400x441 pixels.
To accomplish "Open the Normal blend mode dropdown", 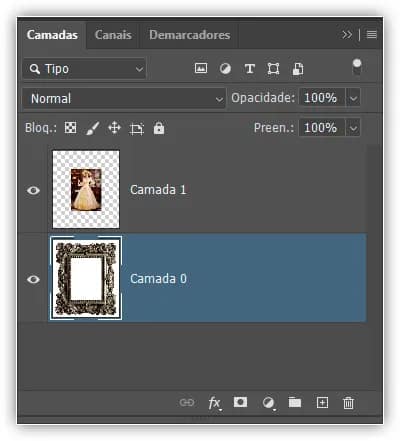I will click(124, 98).
